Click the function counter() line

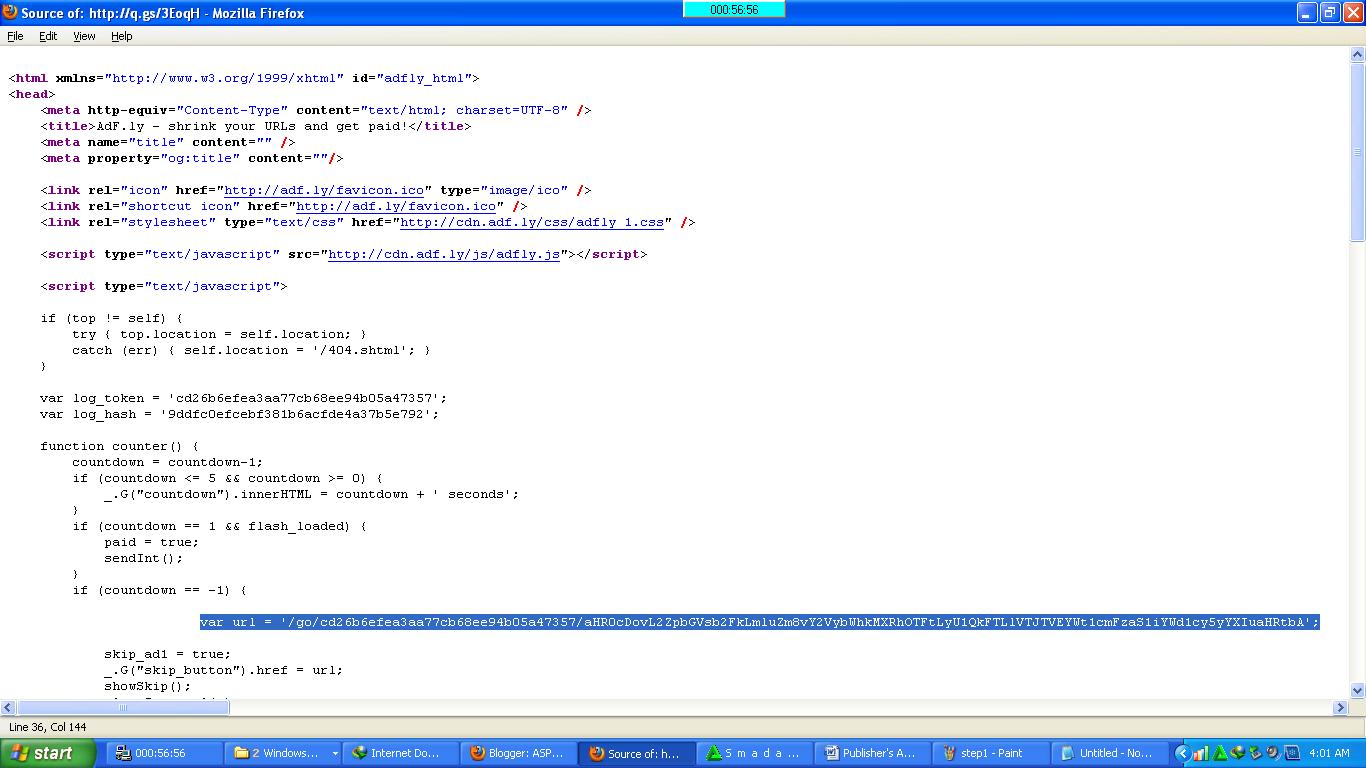[x=120, y=446]
